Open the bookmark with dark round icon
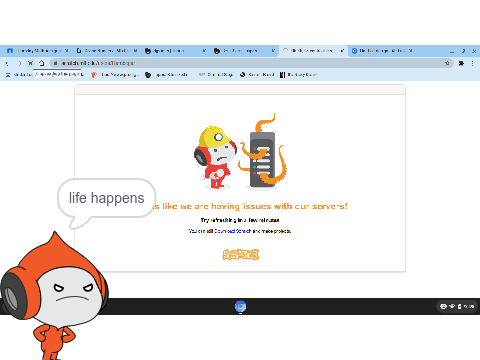This screenshot has width=480, height=360. tap(166, 75)
